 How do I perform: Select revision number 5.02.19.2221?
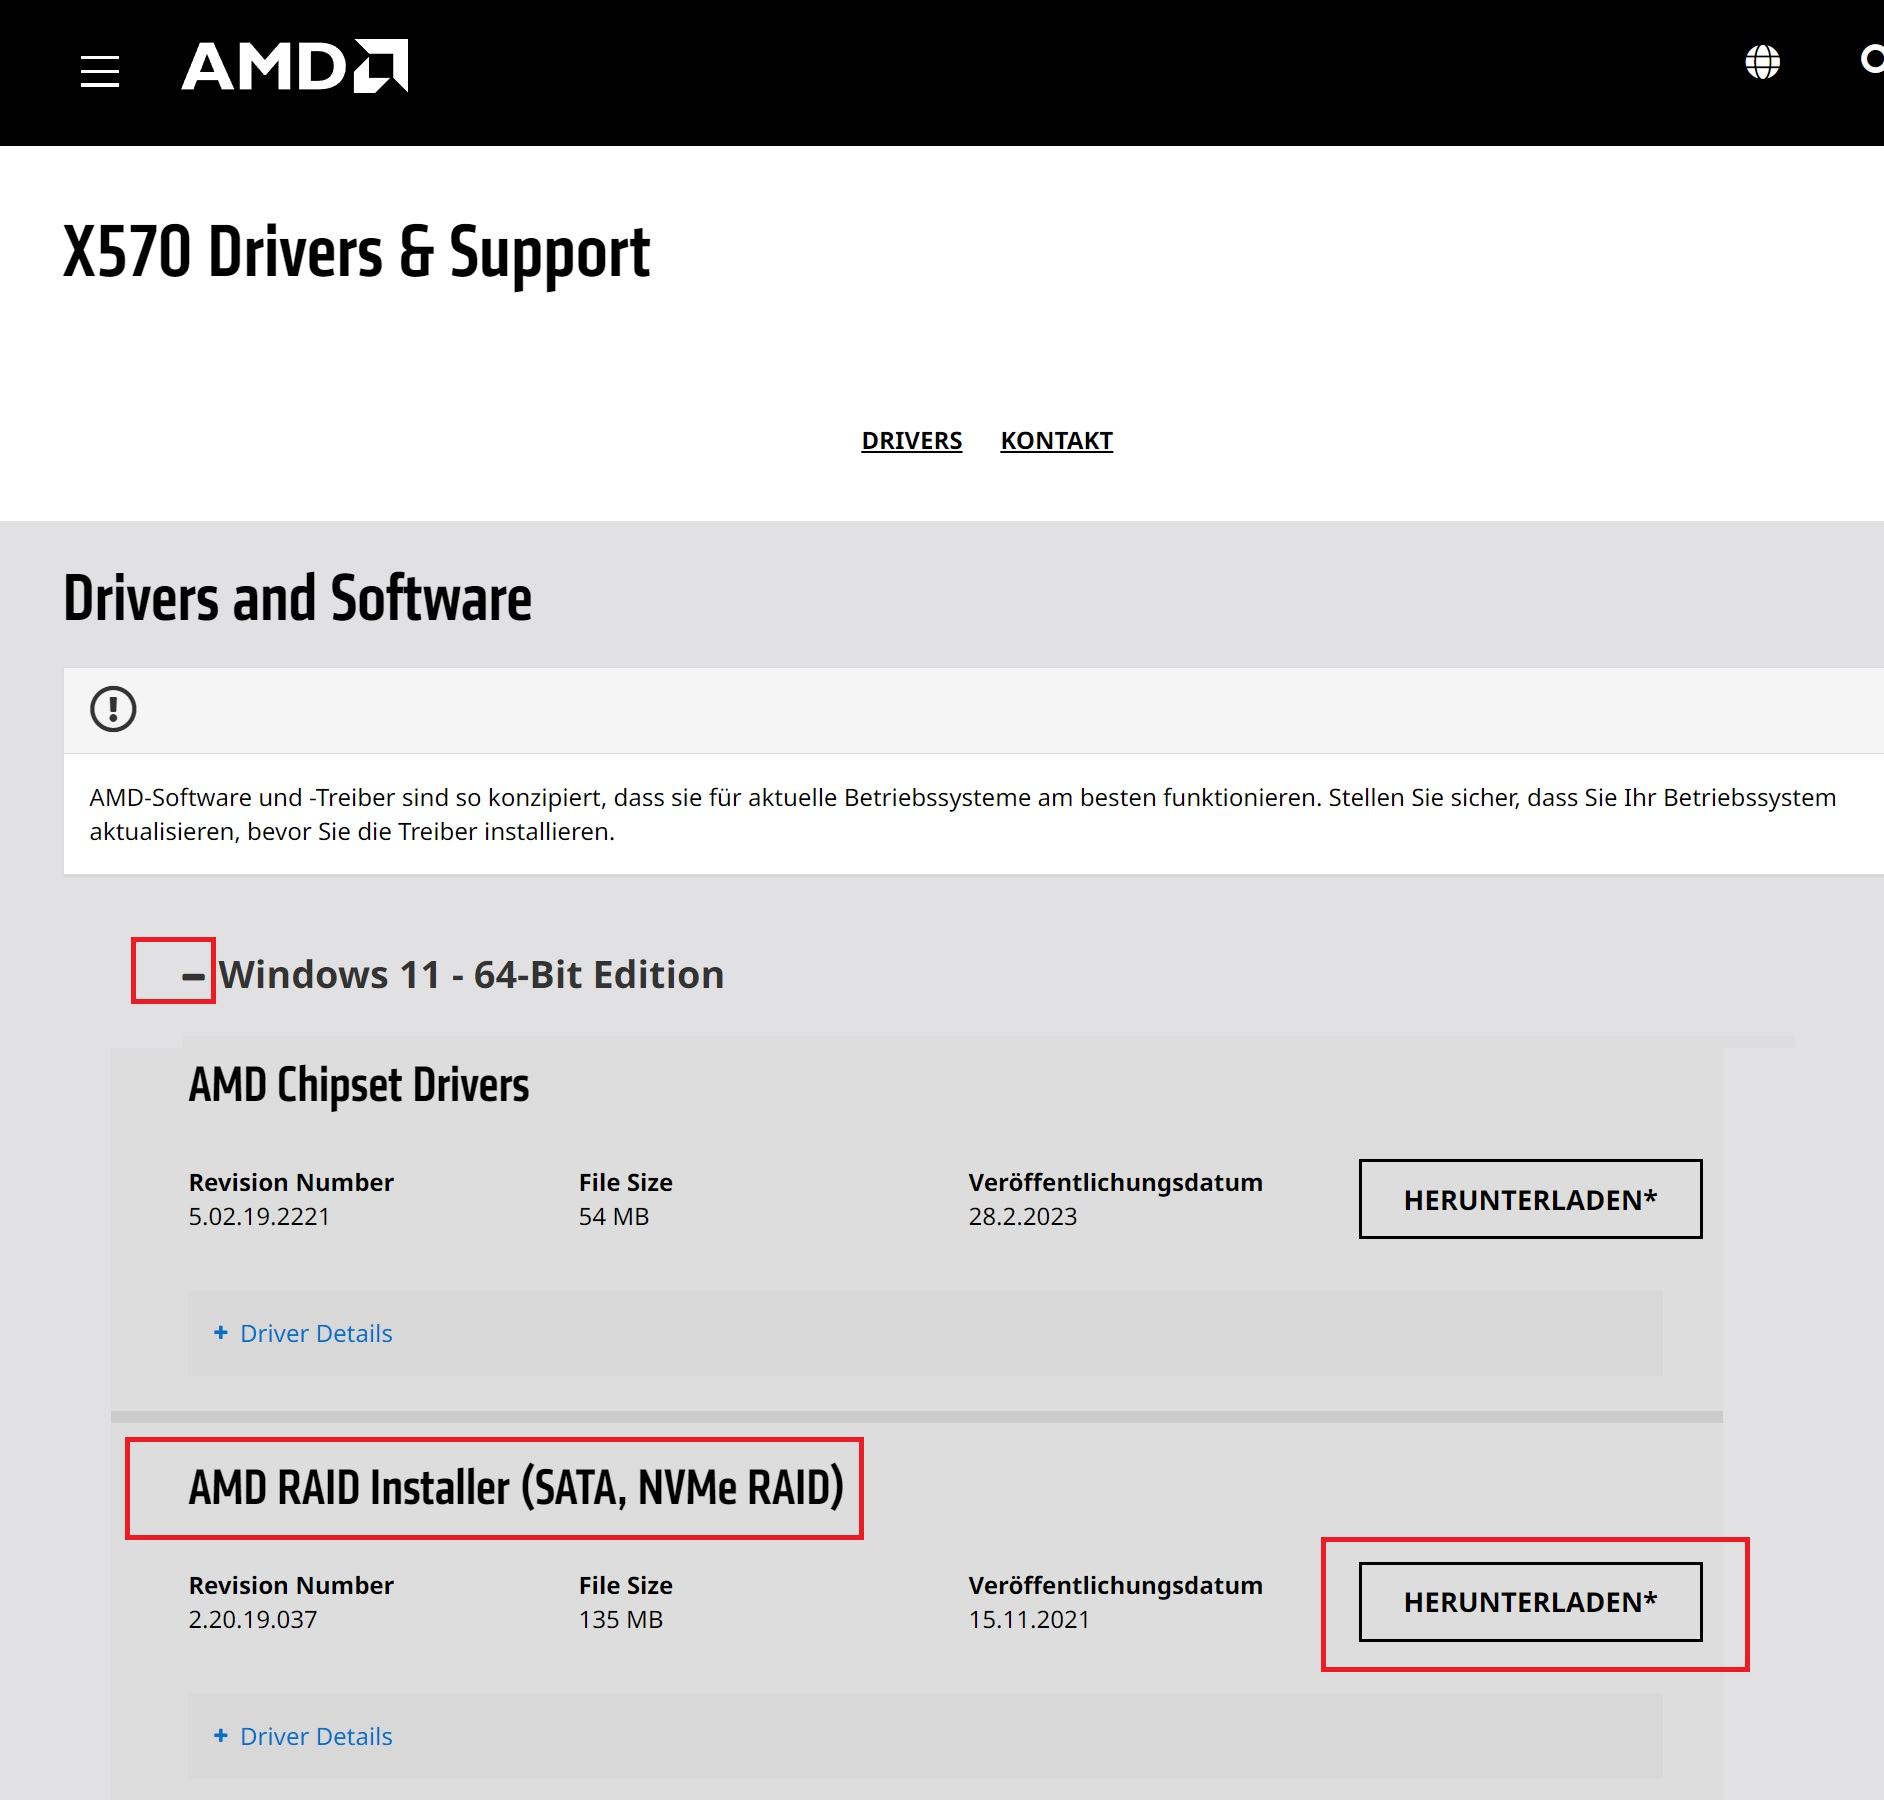[259, 1216]
